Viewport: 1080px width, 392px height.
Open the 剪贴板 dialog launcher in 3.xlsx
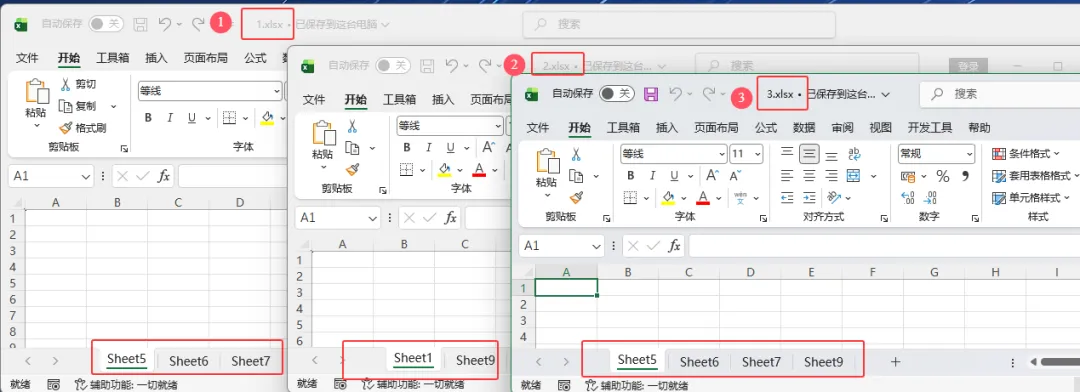[607, 218]
